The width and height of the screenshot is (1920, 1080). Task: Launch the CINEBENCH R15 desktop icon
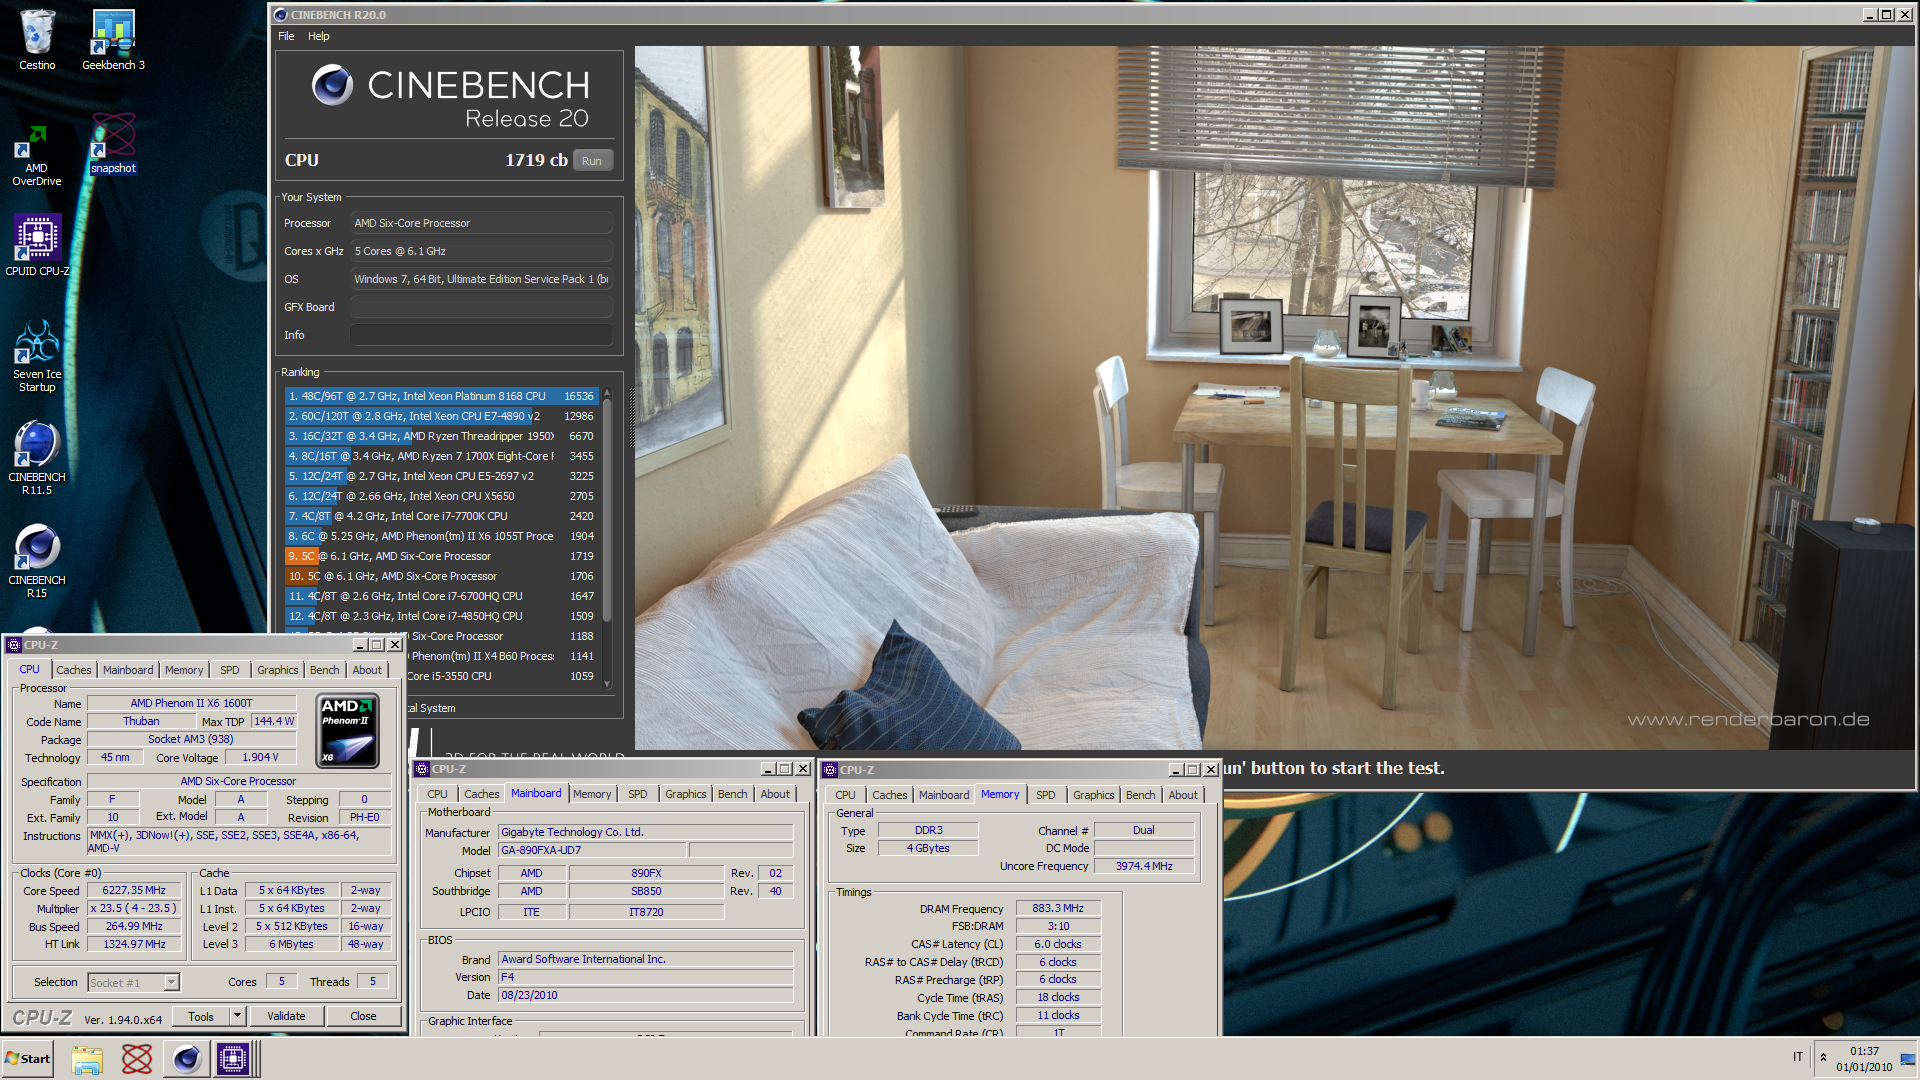pos(37,561)
